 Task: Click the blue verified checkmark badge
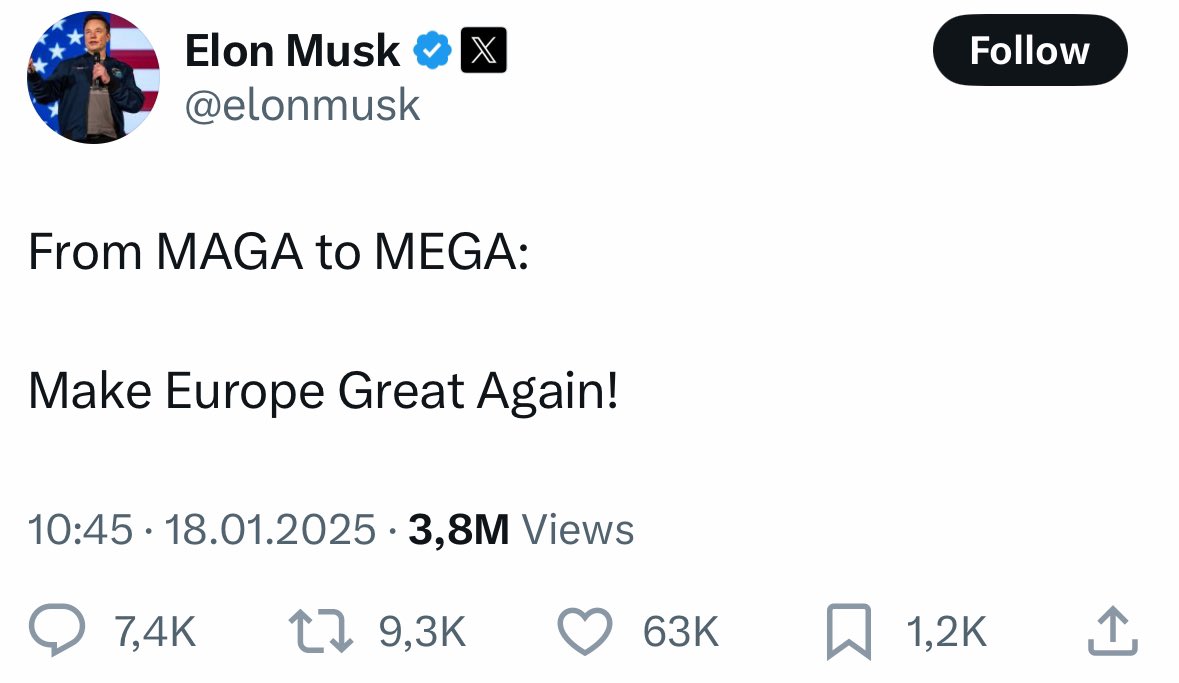432,51
